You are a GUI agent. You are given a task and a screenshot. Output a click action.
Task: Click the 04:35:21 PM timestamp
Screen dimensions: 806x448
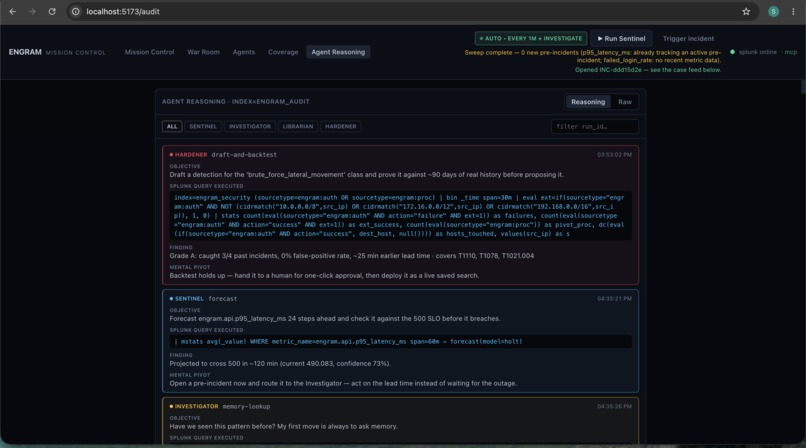[614, 298]
